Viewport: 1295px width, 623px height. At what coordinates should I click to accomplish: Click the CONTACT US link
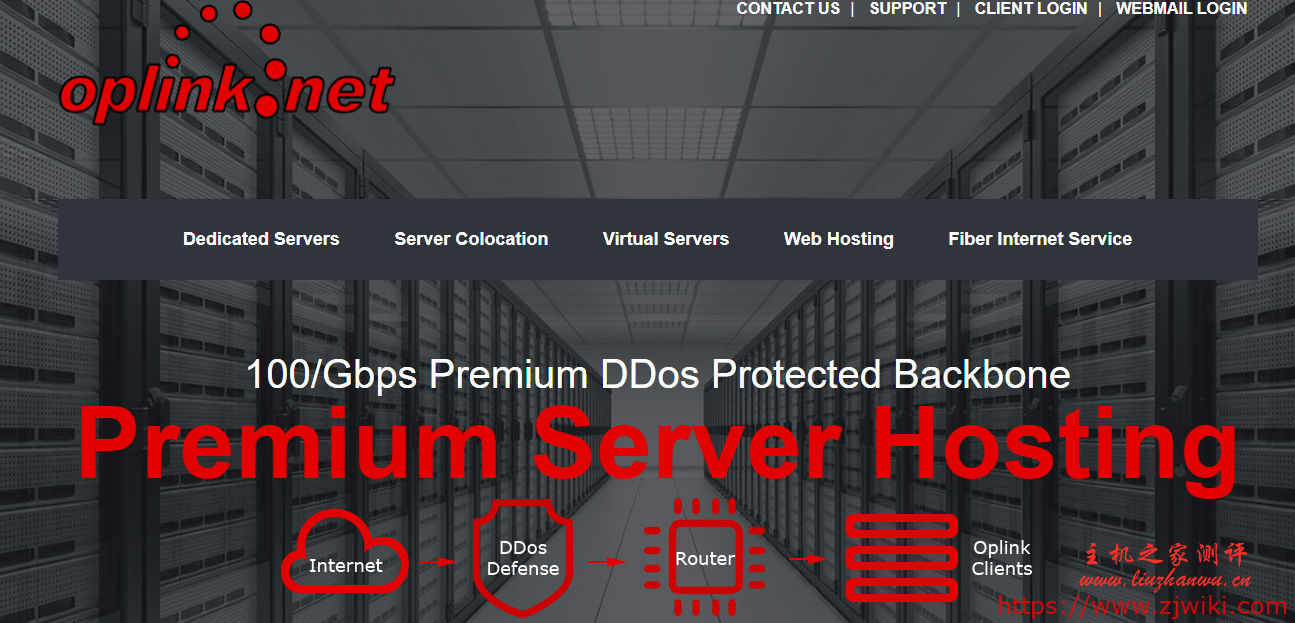[788, 9]
